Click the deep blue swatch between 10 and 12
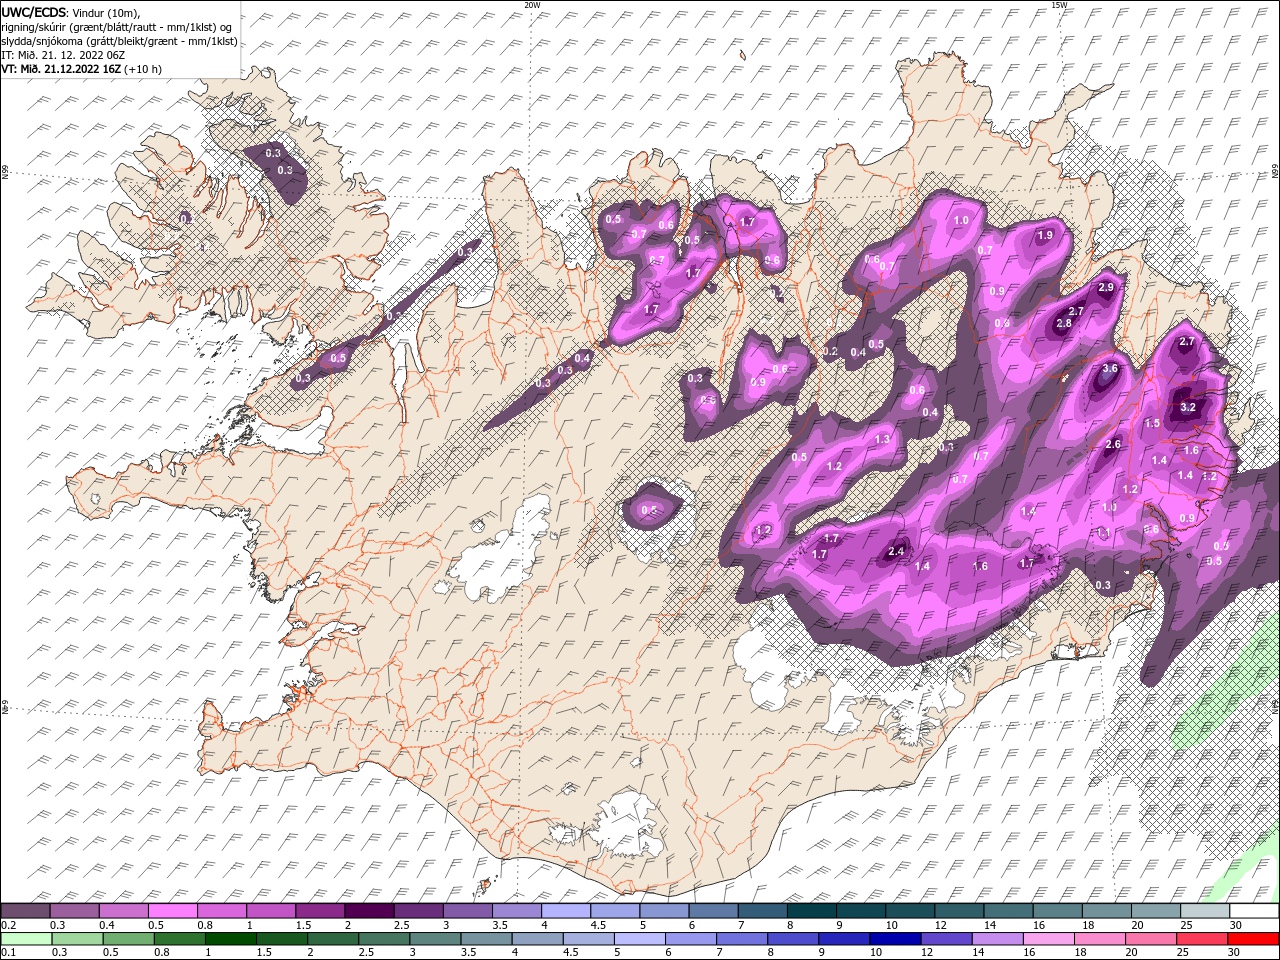The image size is (1280, 960). click(894, 938)
